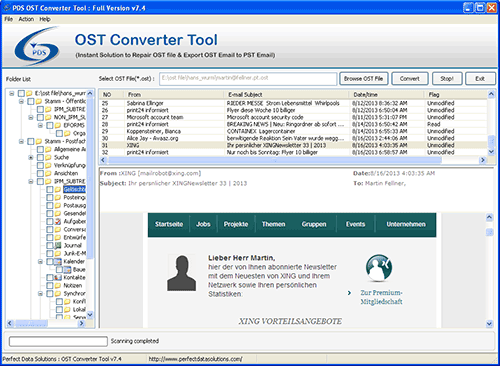This screenshot has width=500, height=366.
Task: Collapse the Stamm - Öffentlich tree node
Action: pyautogui.click(x=21, y=101)
